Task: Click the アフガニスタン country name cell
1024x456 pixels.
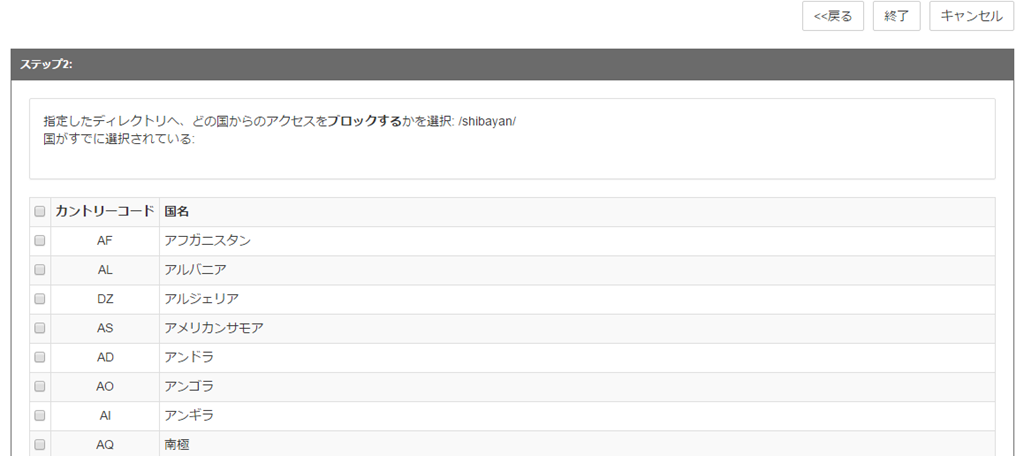Action: point(207,241)
